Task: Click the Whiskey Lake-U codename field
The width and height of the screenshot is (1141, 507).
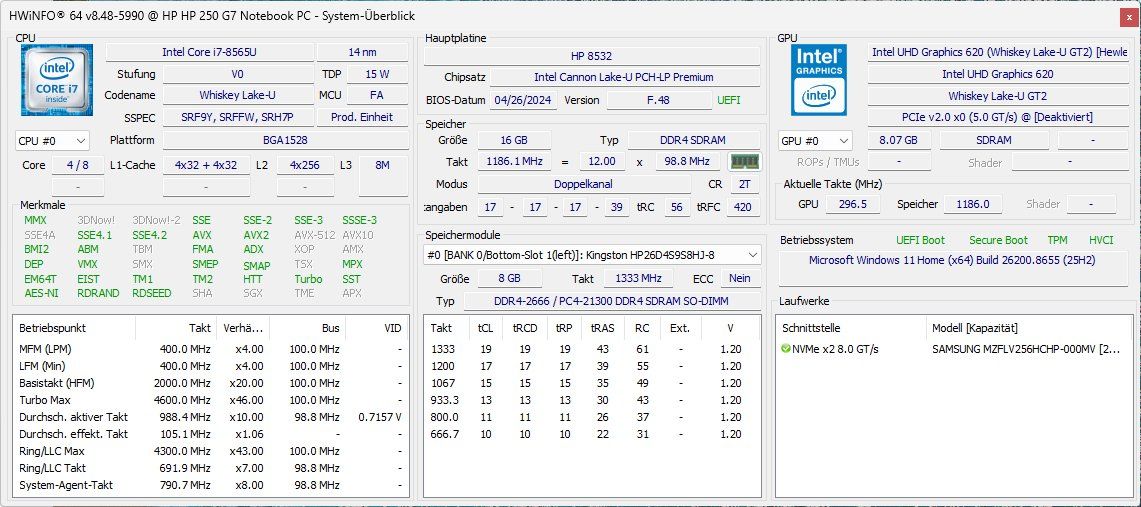Action: pyautogui.click(x=237, y=95)
